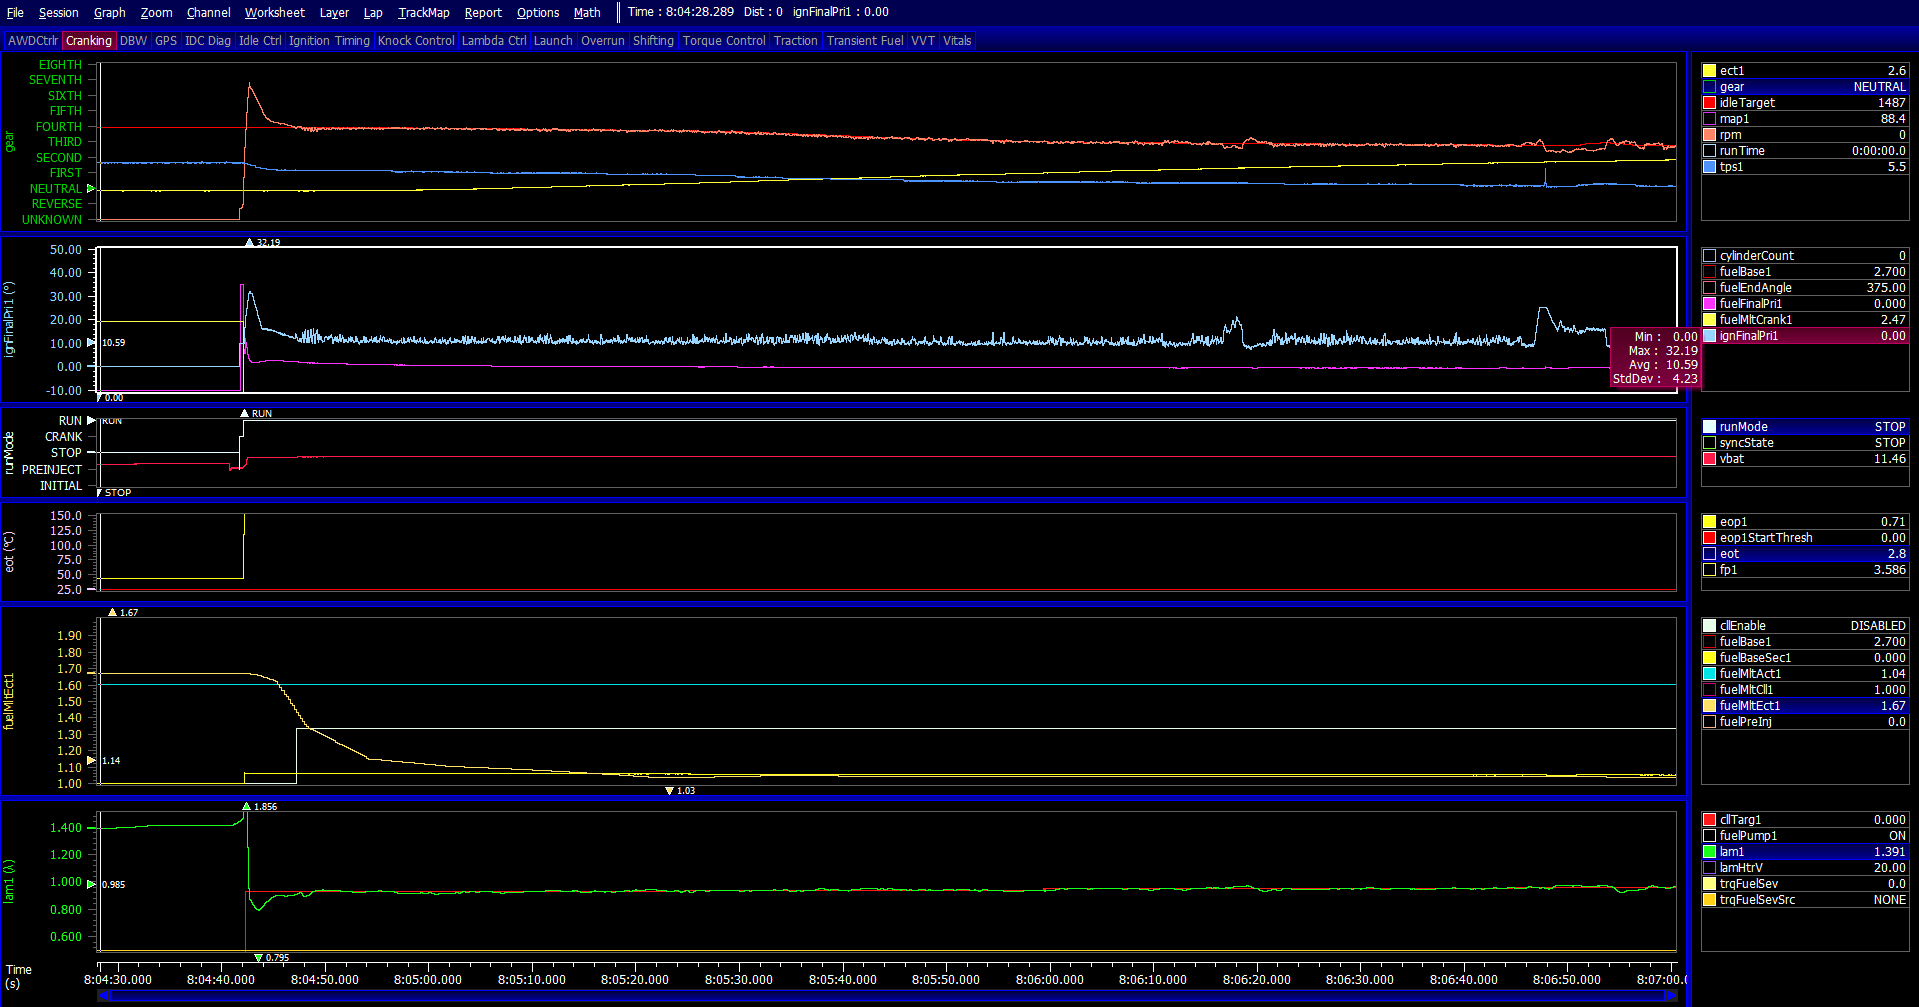Open the Torque Control tab
The width and height of the screenshot is (1919, 1007).
point(724,41)
